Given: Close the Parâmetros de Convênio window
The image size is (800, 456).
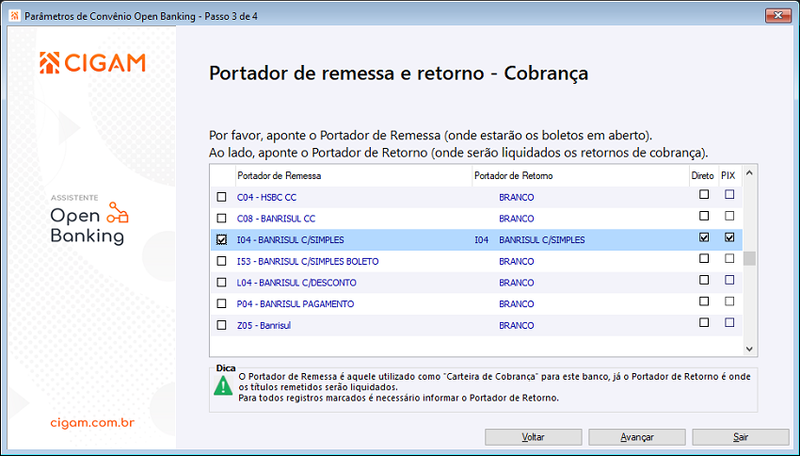Looking at the screenshot, I should point(778,15).
